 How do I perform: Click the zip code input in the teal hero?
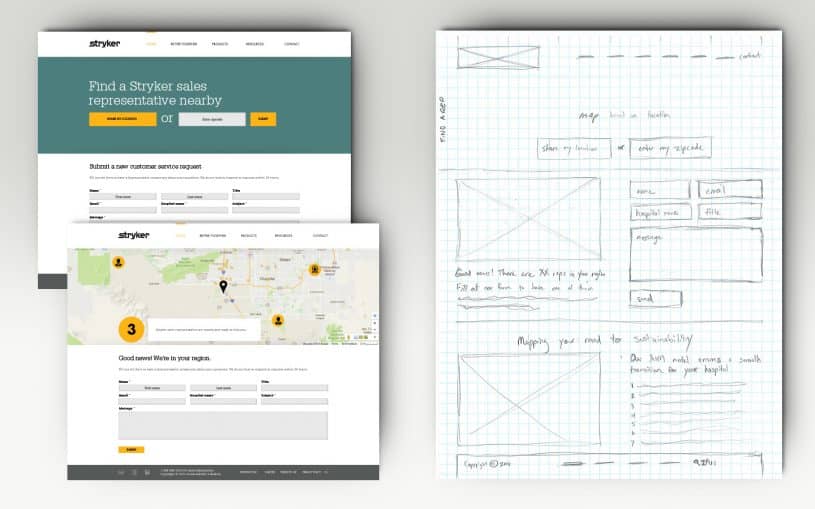[211, 119]
